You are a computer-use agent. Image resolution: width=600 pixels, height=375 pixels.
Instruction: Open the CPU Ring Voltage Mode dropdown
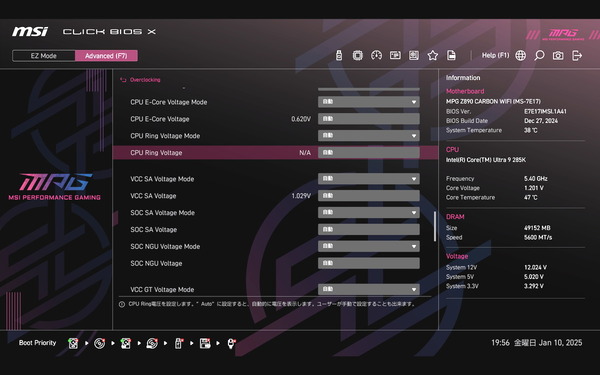[368, 136]
